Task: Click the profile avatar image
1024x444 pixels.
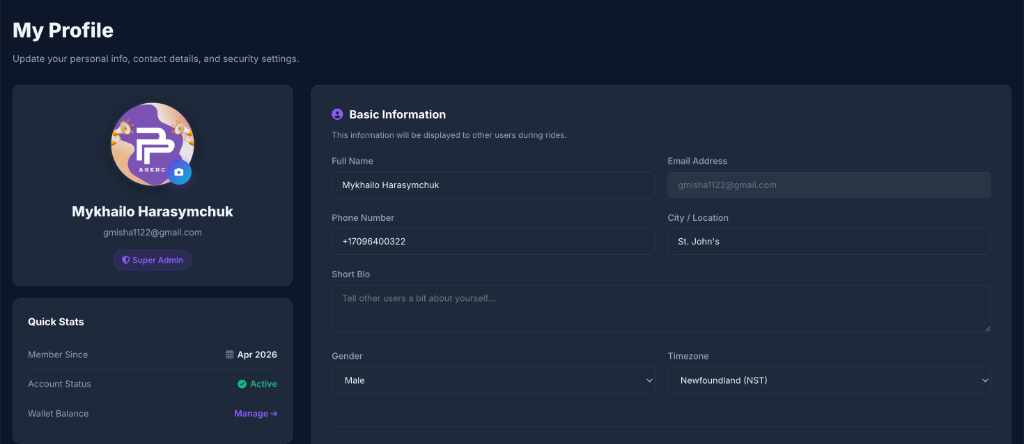Action: (152, 144)
